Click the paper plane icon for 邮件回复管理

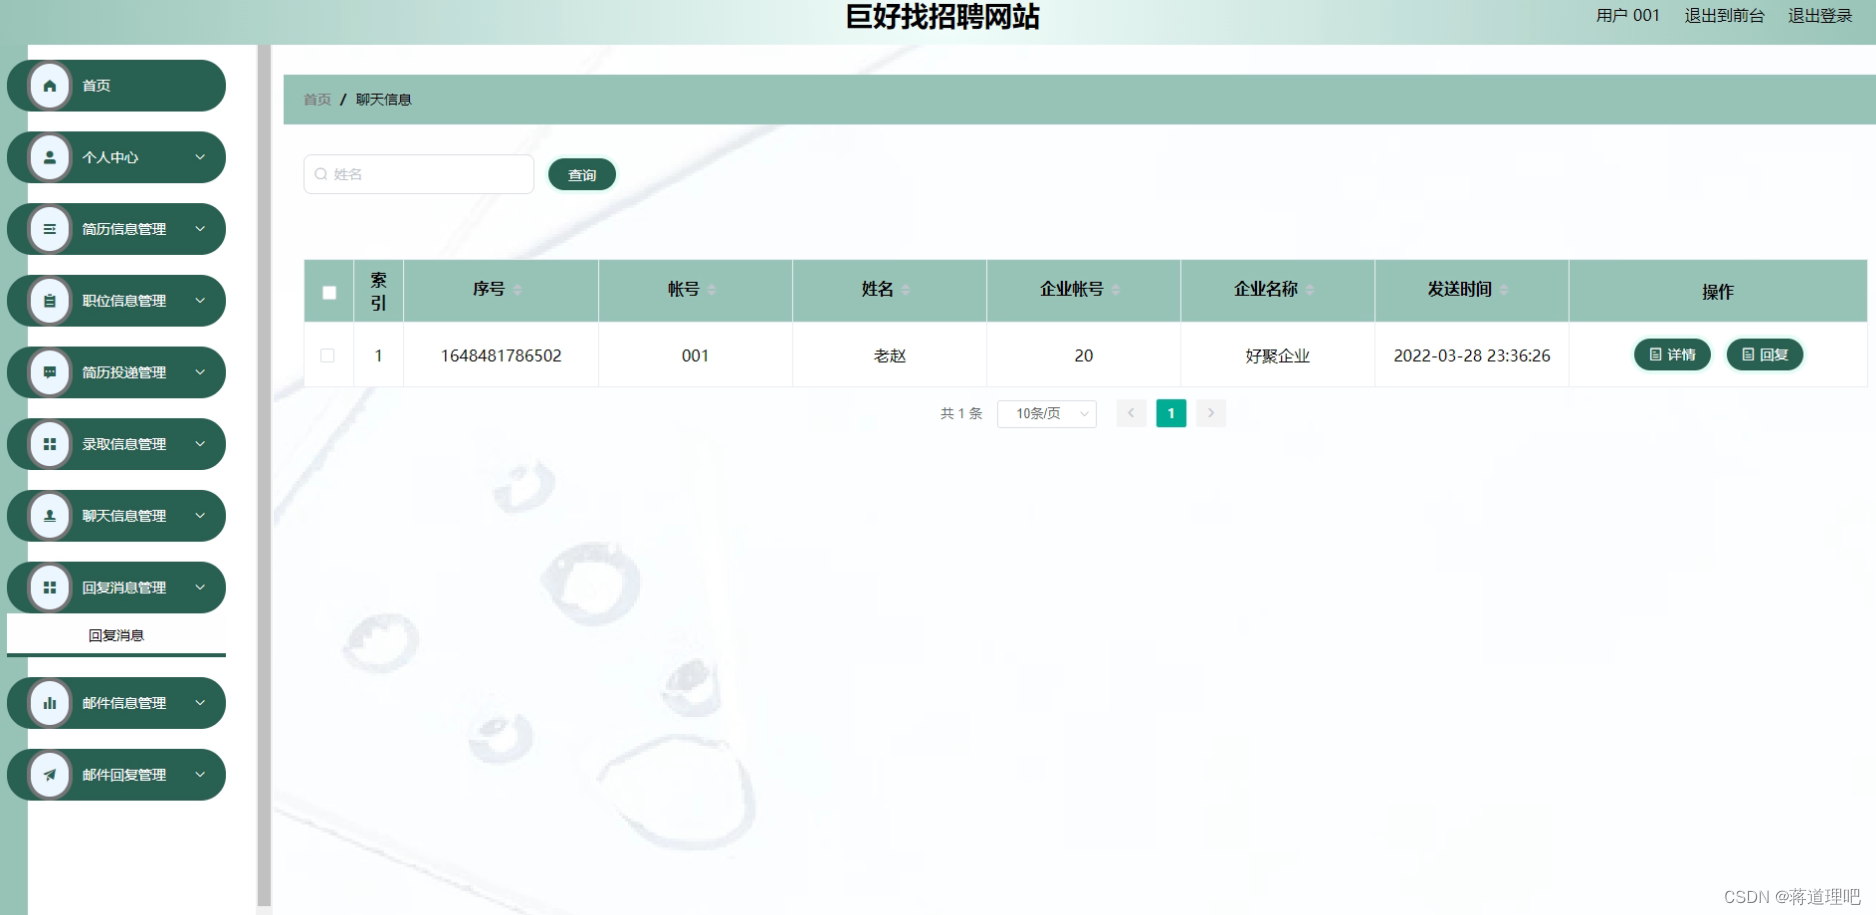49,774
